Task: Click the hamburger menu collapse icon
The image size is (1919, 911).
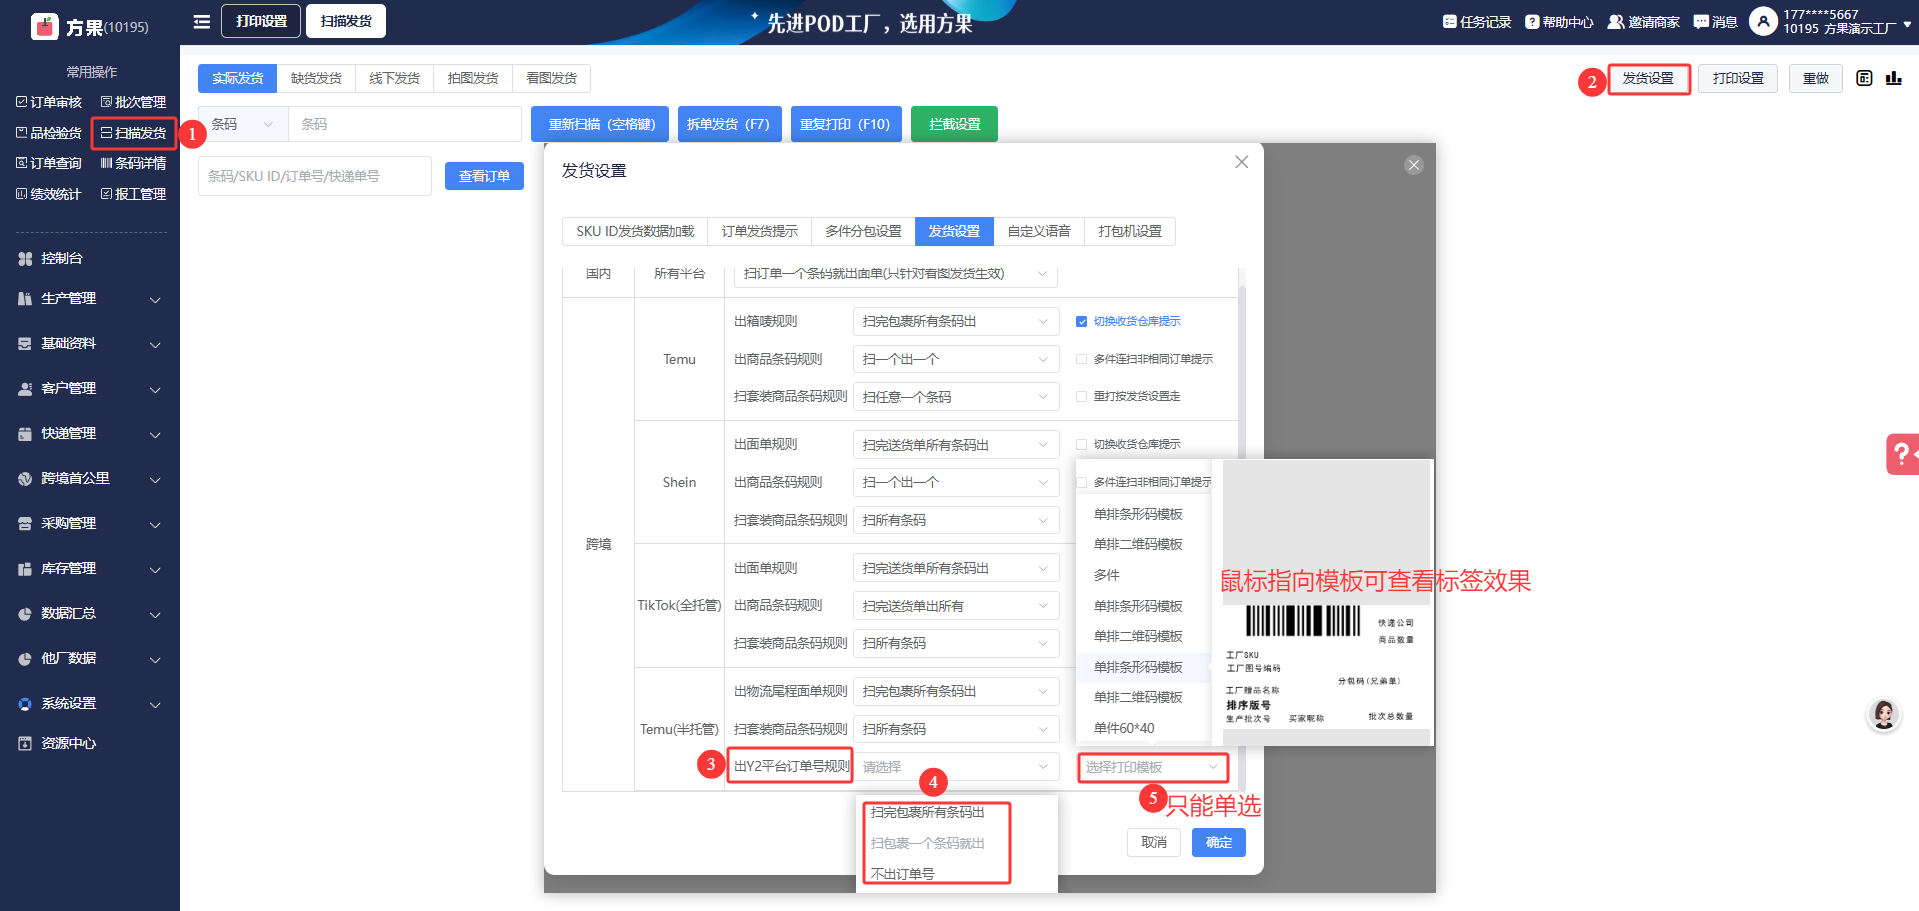Action: click(201, 21)
